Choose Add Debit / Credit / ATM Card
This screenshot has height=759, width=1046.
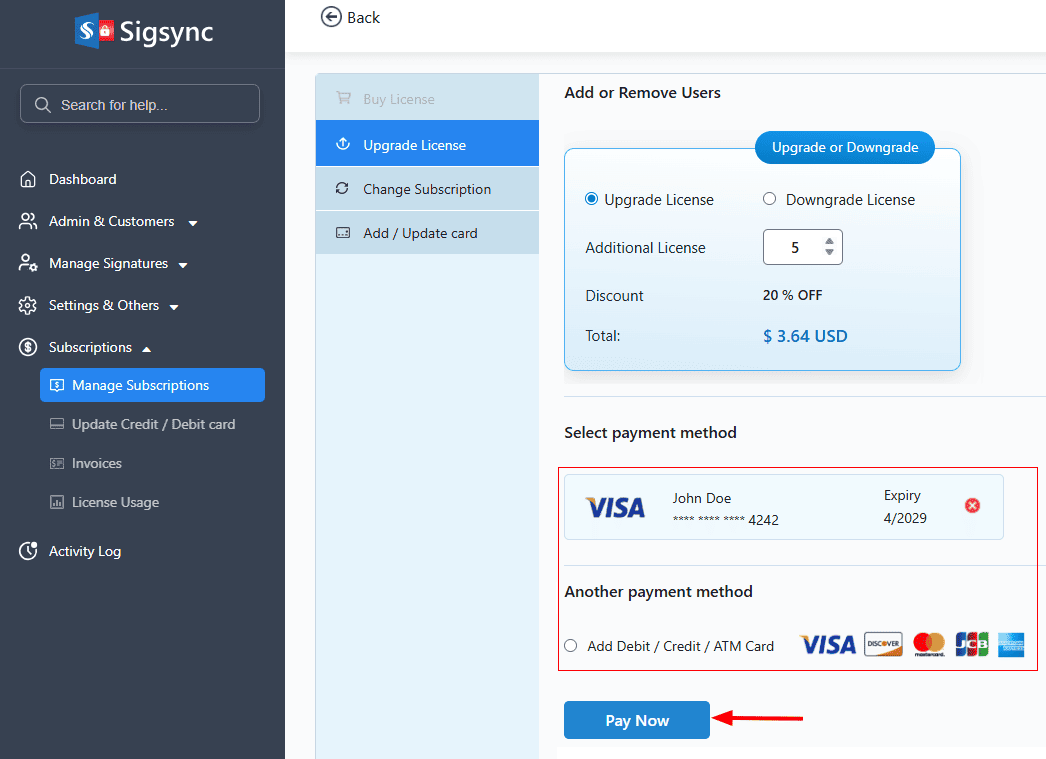[571, 646]
